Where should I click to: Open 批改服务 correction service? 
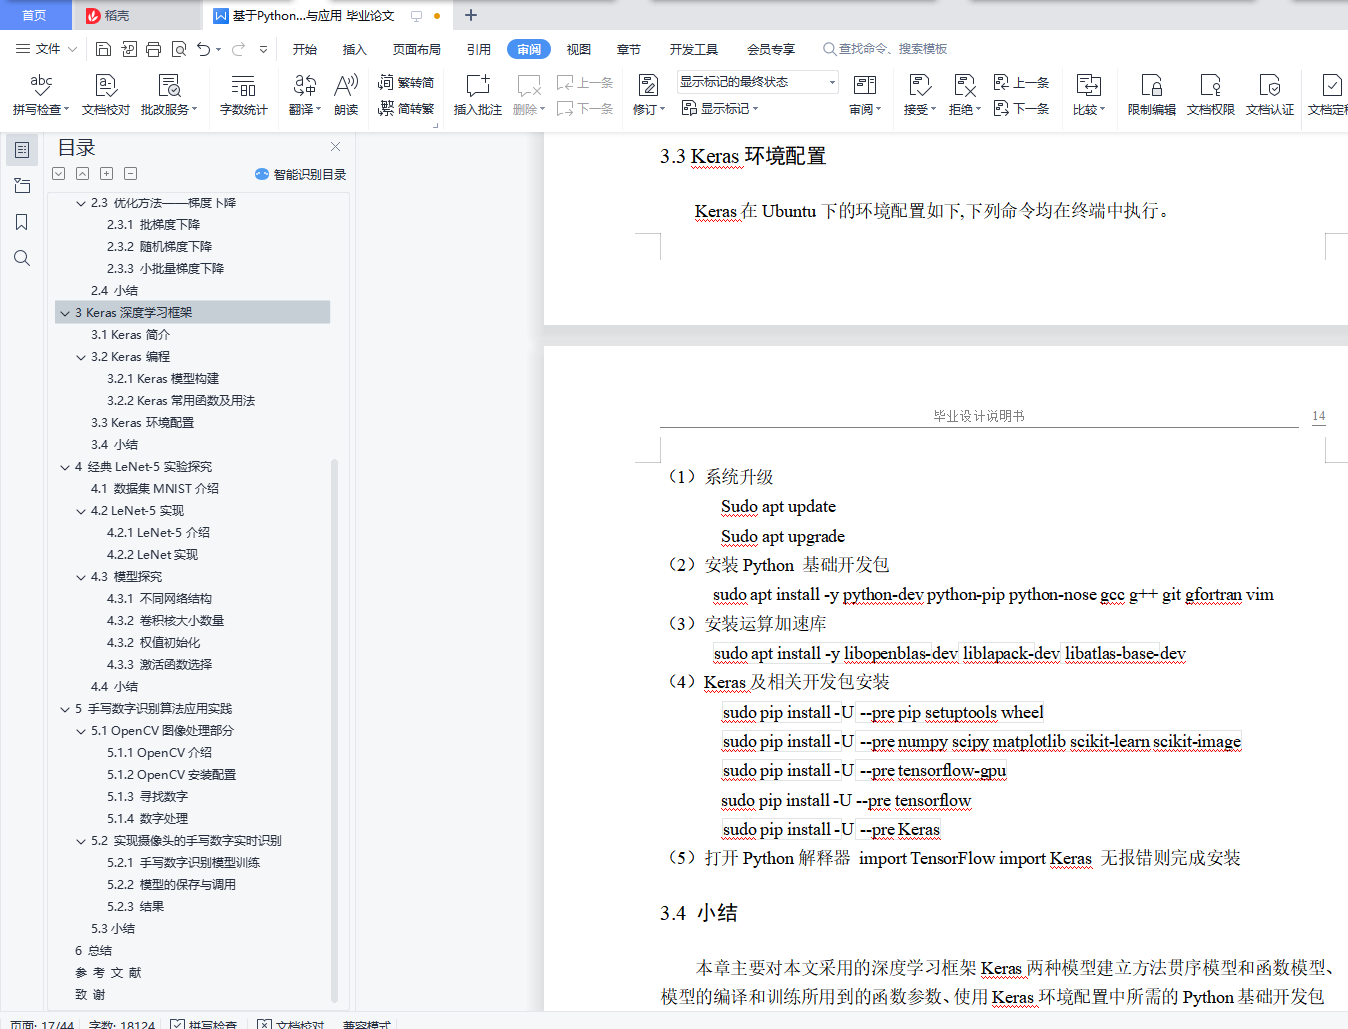click(x=169, y=95)
